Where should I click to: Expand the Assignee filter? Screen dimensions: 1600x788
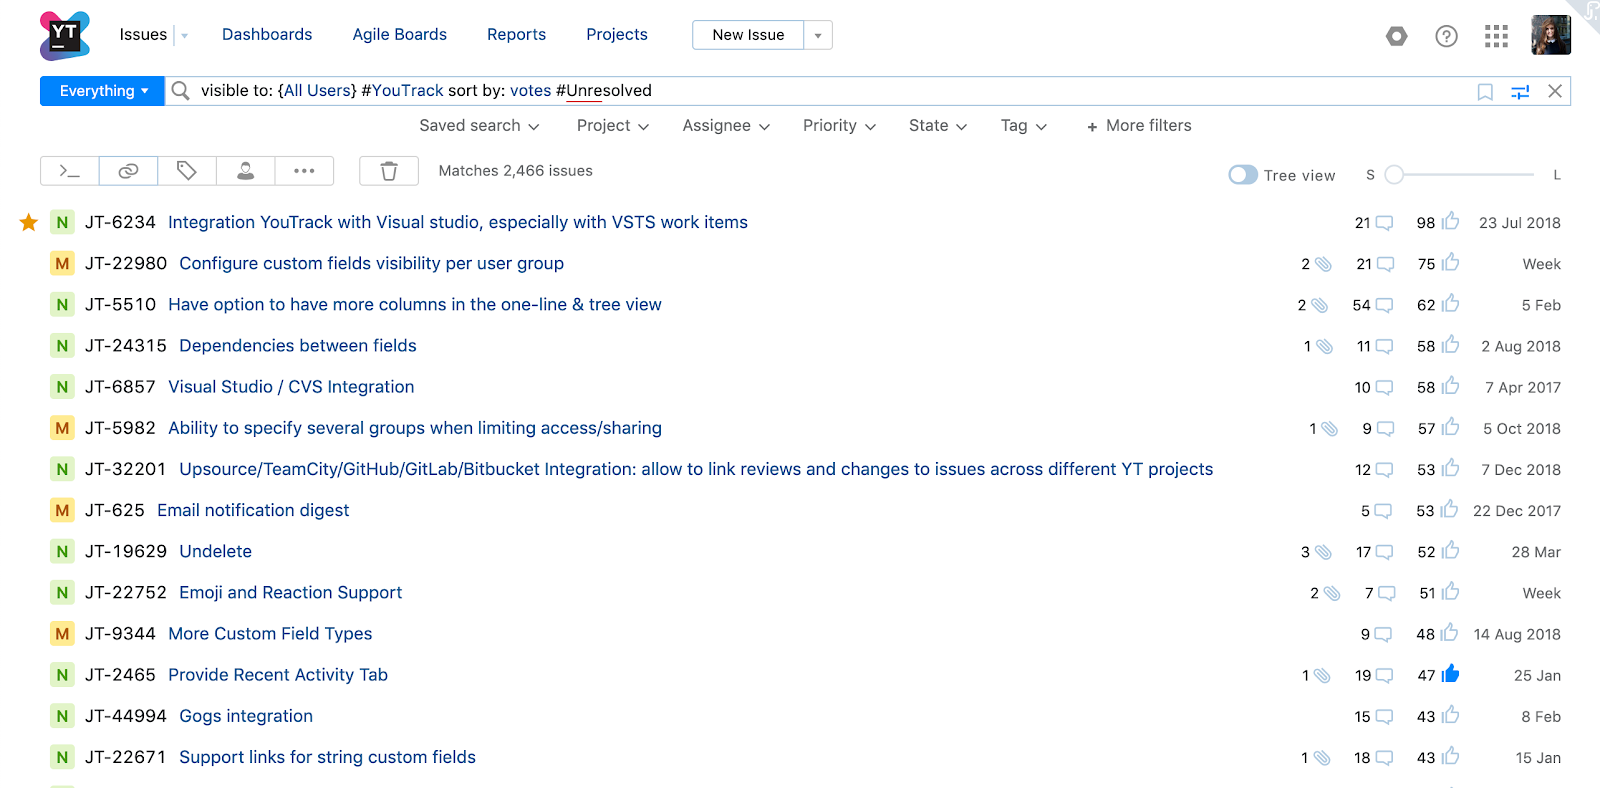pyautogui.click(x=726, y=126)
